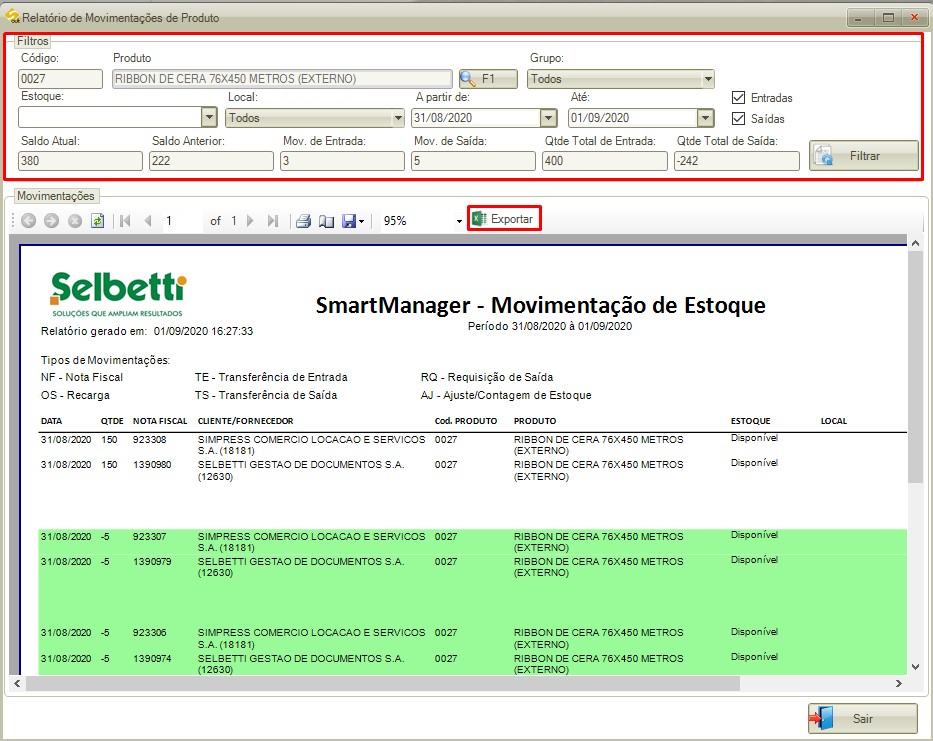Export report to Excel
Screen dimensions: 933x741
click(504, 219)
